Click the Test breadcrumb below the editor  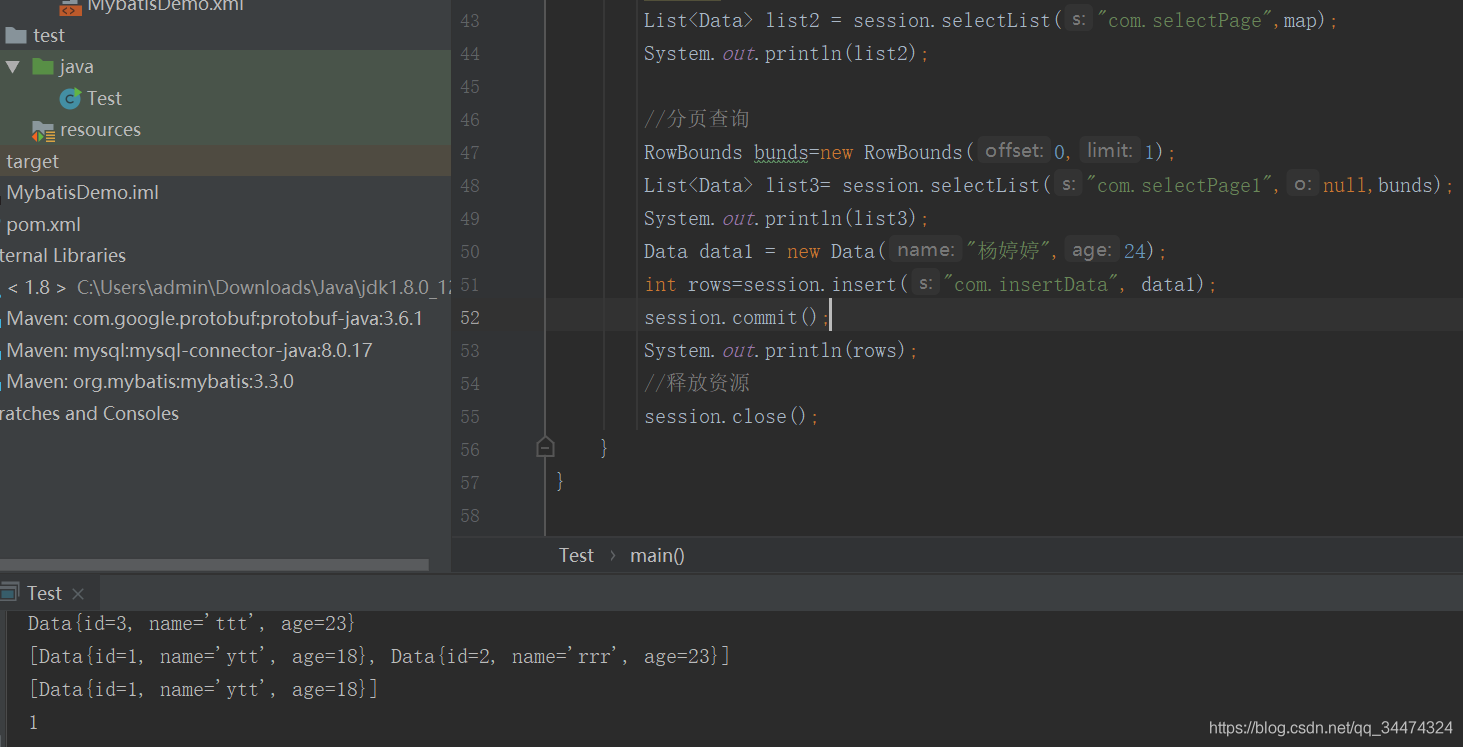[576, 555]
